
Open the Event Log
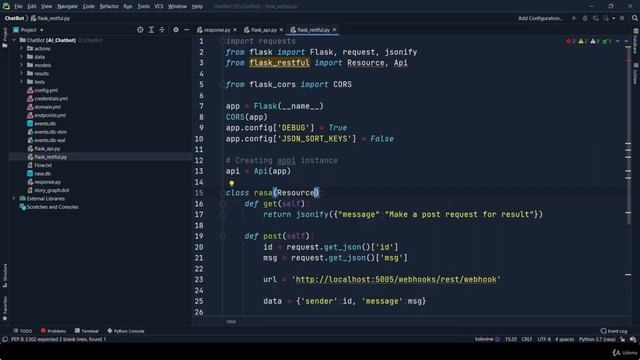click(614, 331)
